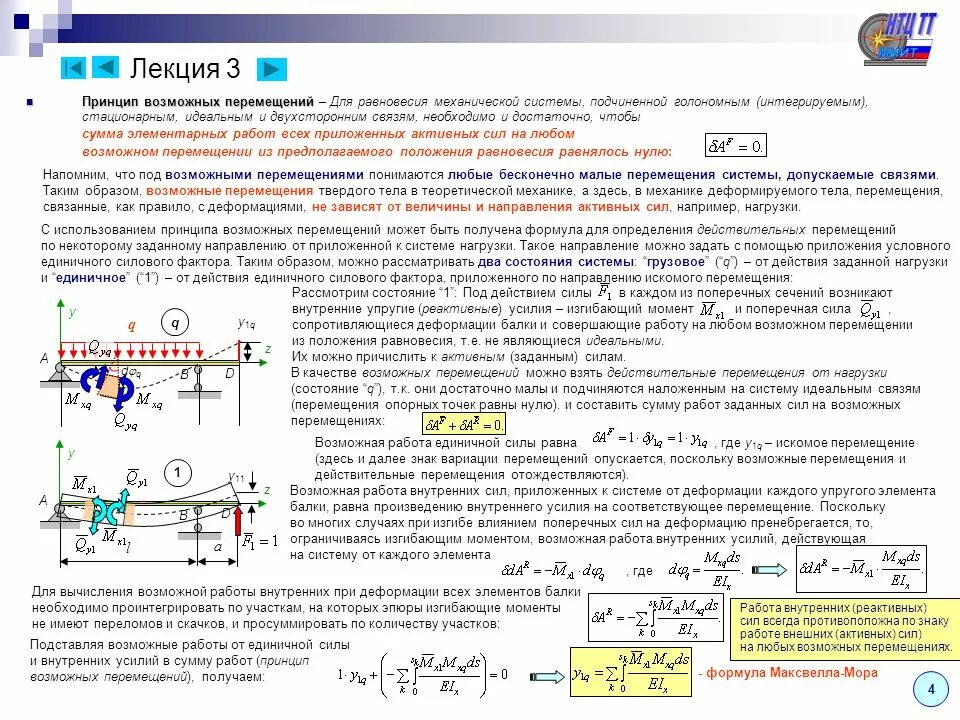Click the slide number 4 circle
This screenshot has width=960, height=720.
click(931, 689)
